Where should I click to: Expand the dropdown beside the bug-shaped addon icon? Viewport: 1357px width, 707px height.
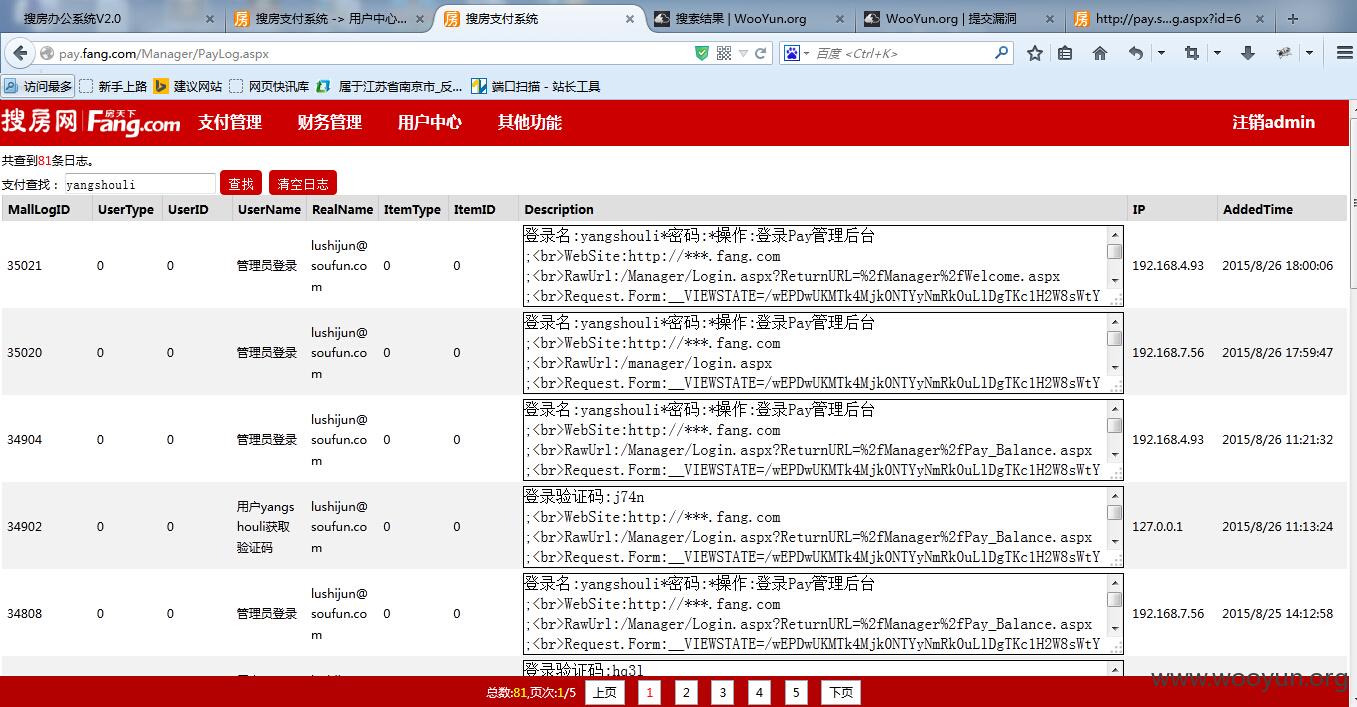(1309, 53)
